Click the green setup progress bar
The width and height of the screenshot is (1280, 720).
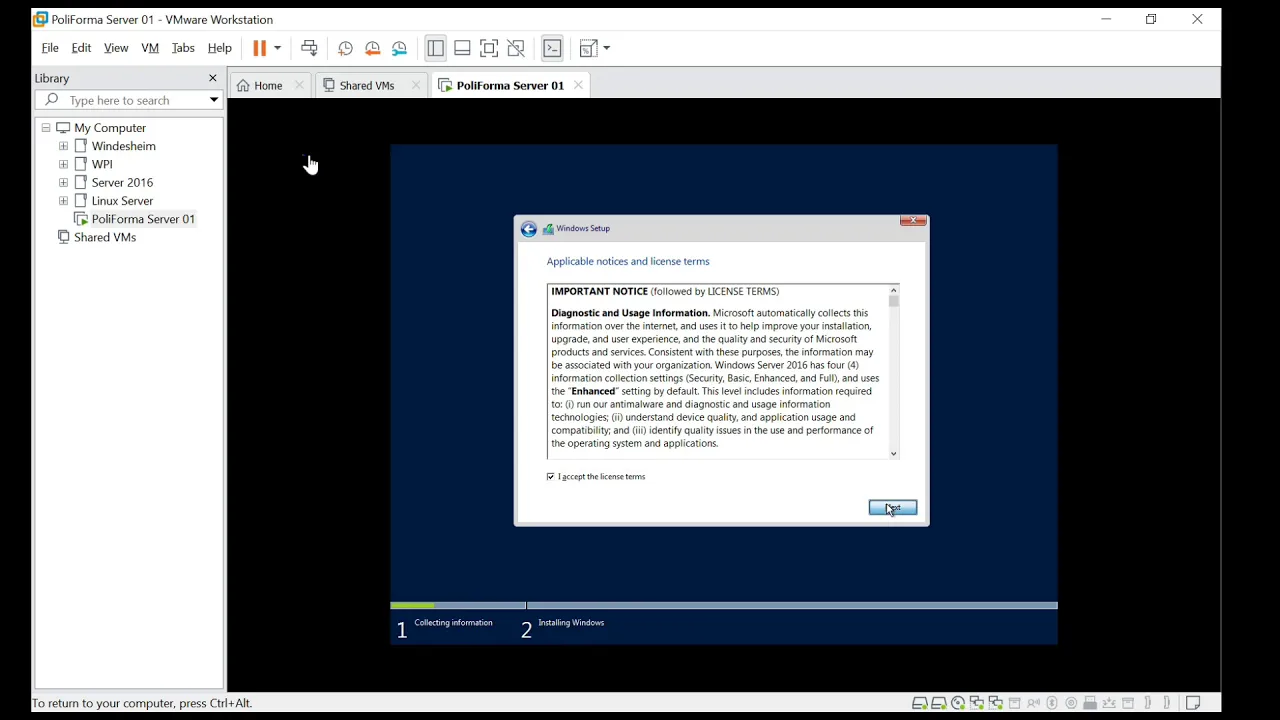pos(412,606)
